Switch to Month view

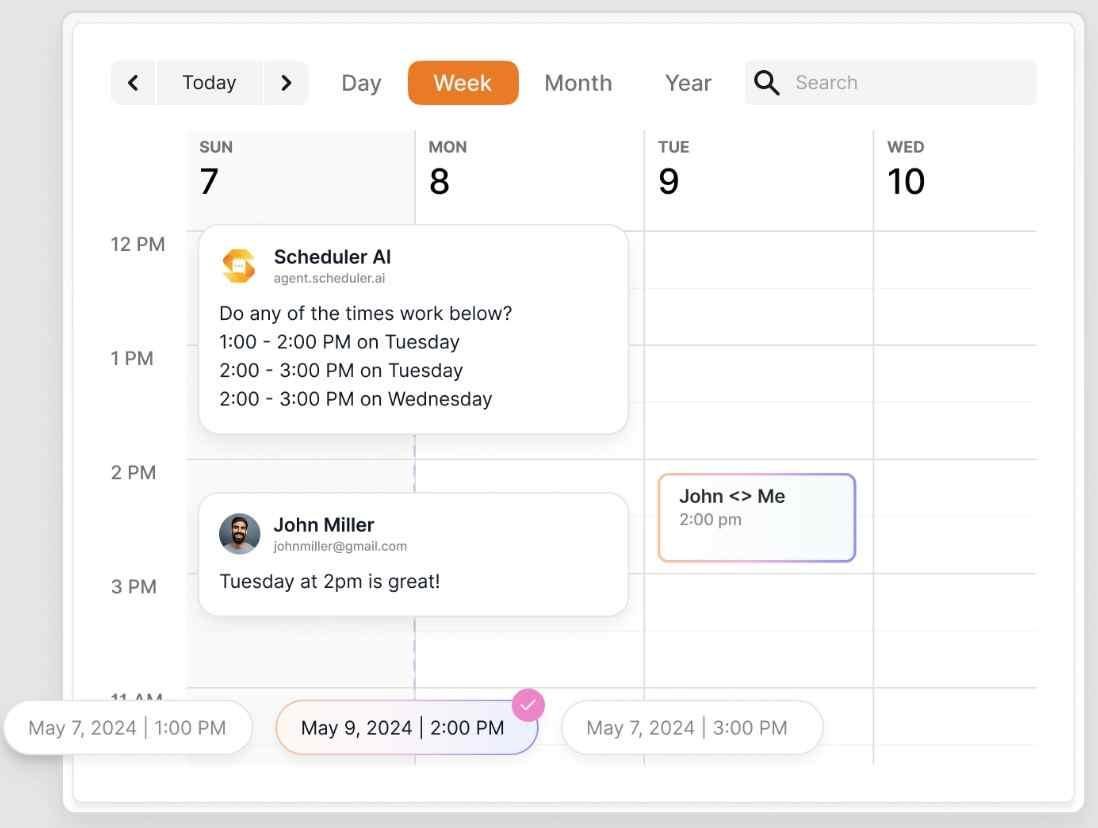(578, 83)
